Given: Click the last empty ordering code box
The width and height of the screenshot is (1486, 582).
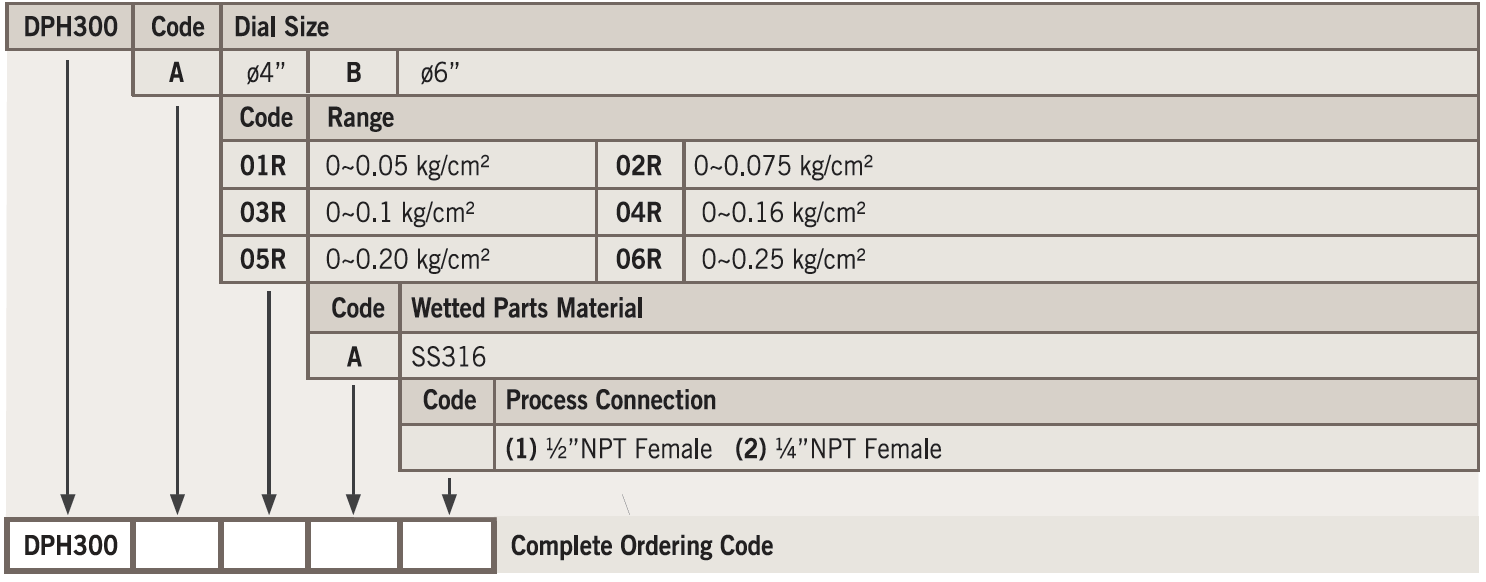Looking at the screenshot, I should (x=448, y=546).
